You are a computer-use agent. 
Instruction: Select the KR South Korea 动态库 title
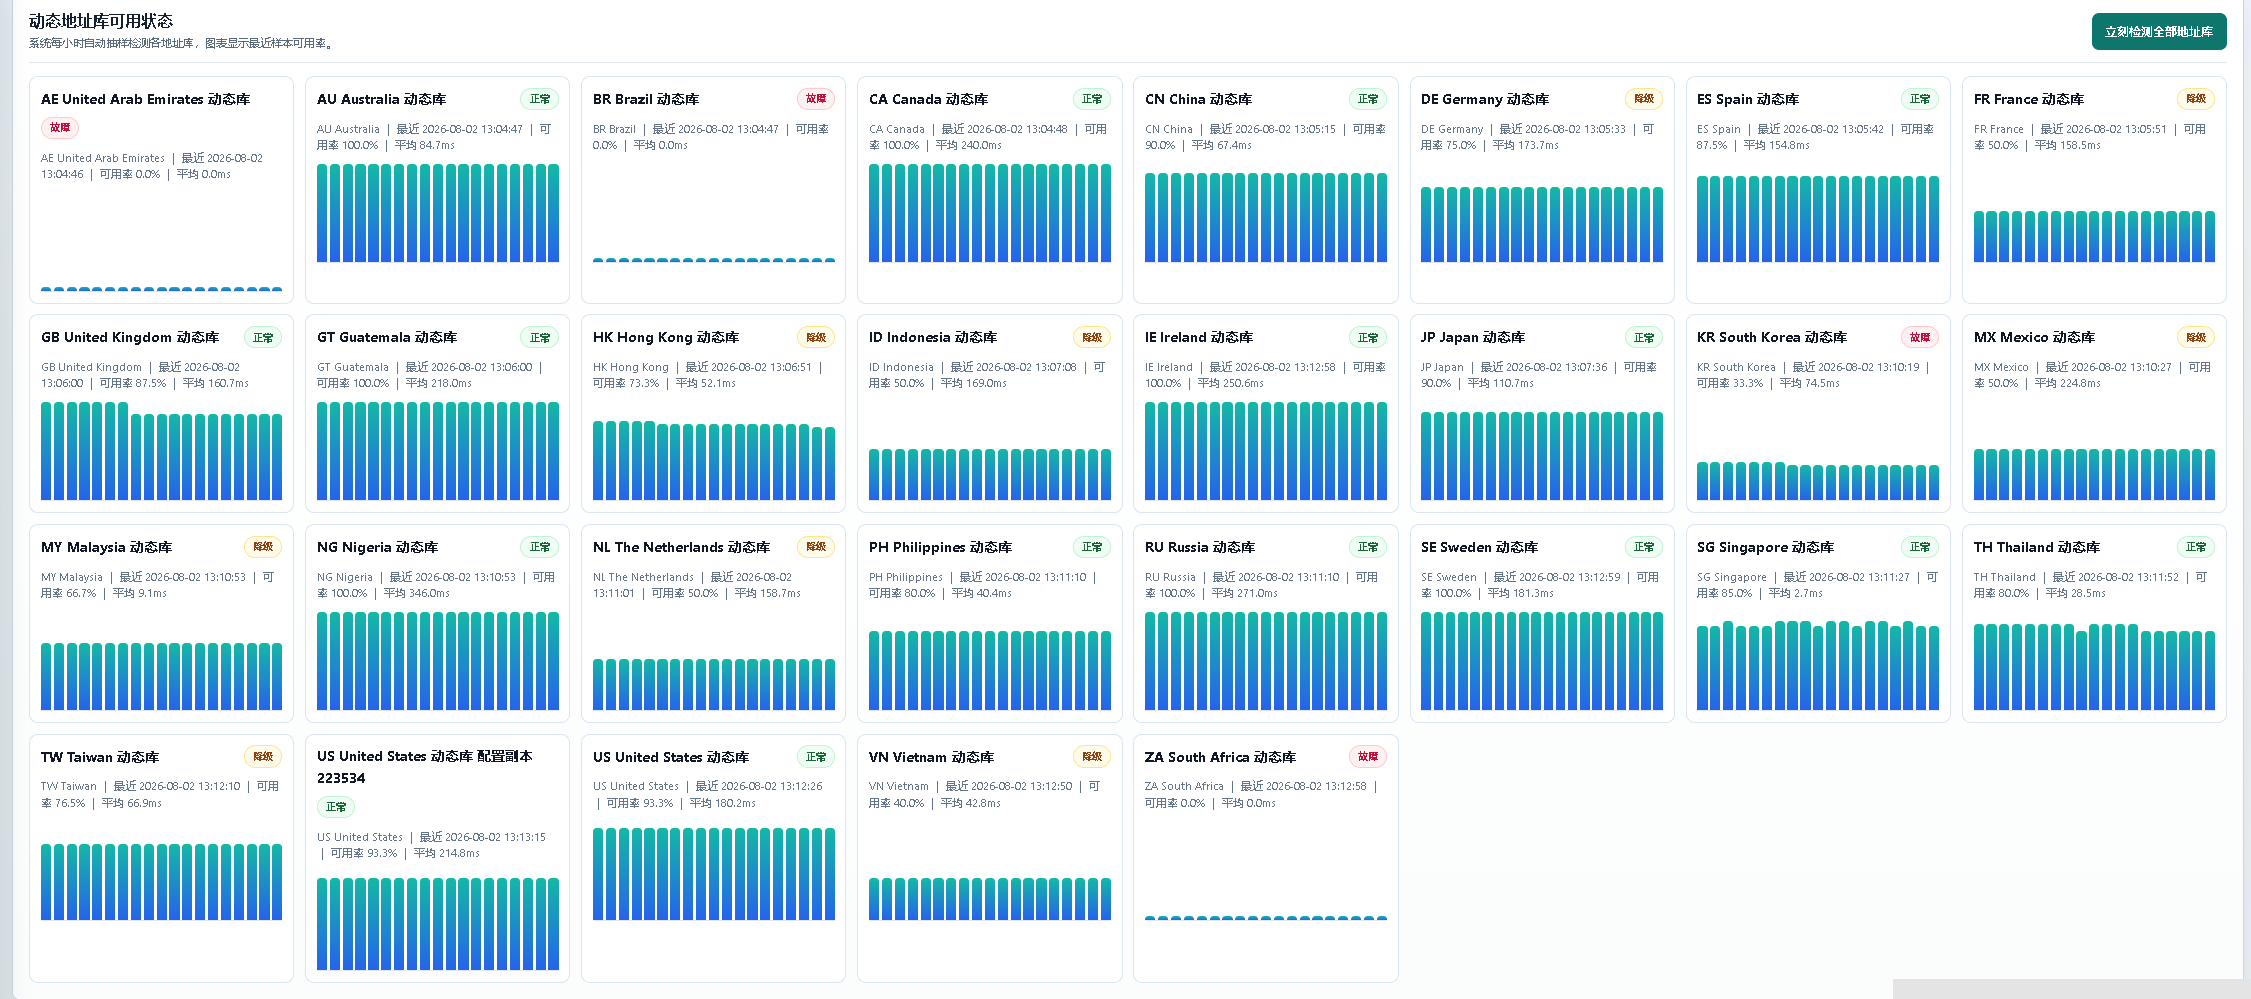tap(1772, 337)
